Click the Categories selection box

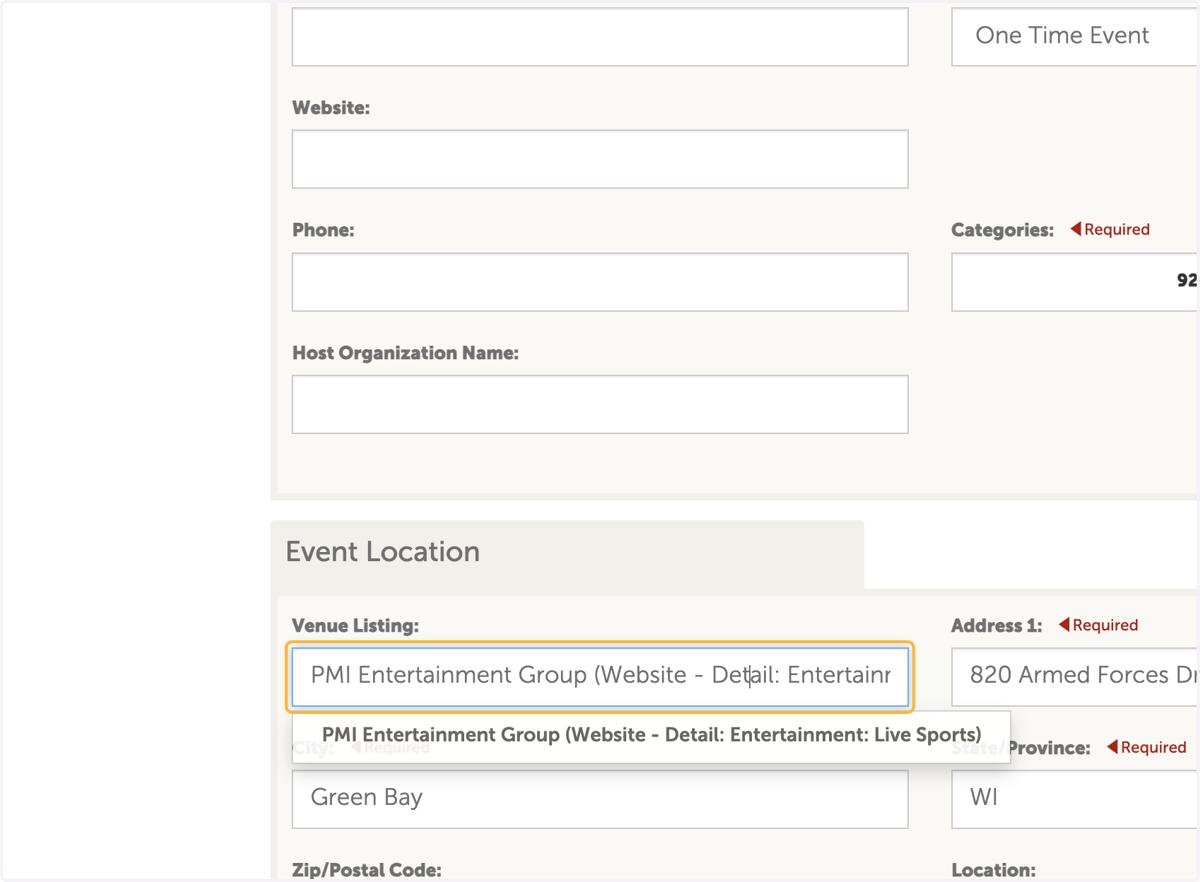1075,282
